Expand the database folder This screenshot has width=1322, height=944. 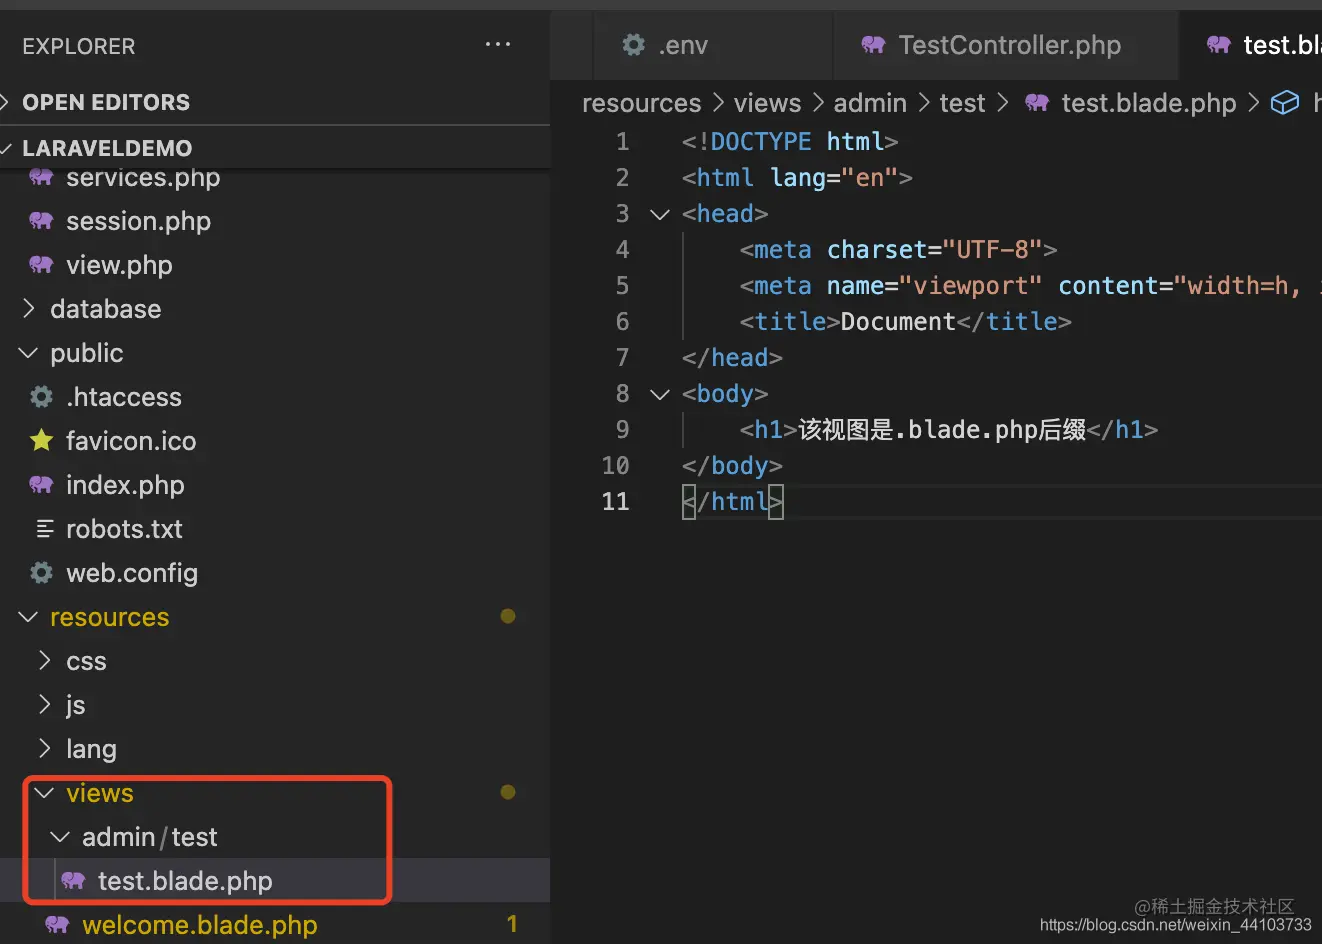[29, 309]
